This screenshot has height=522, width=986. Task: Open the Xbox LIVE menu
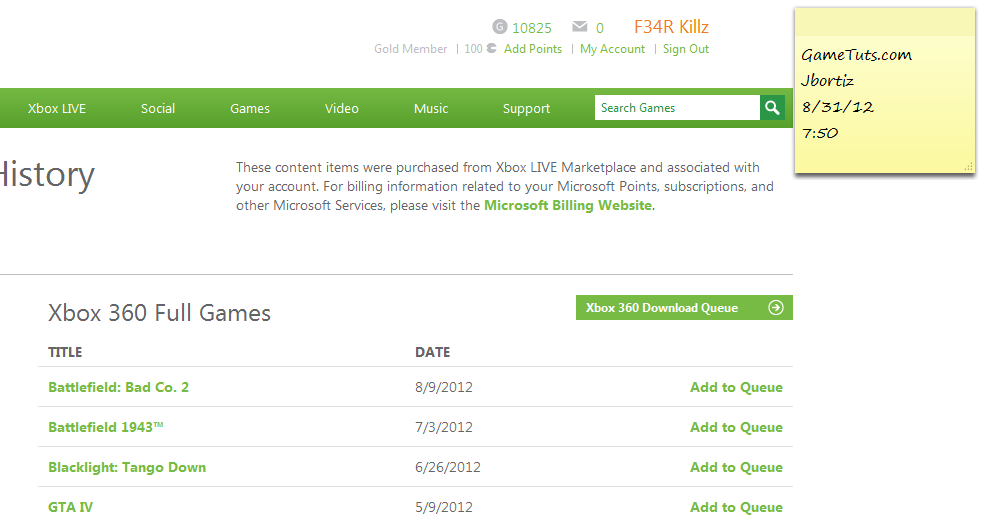(x=57, y=109)
